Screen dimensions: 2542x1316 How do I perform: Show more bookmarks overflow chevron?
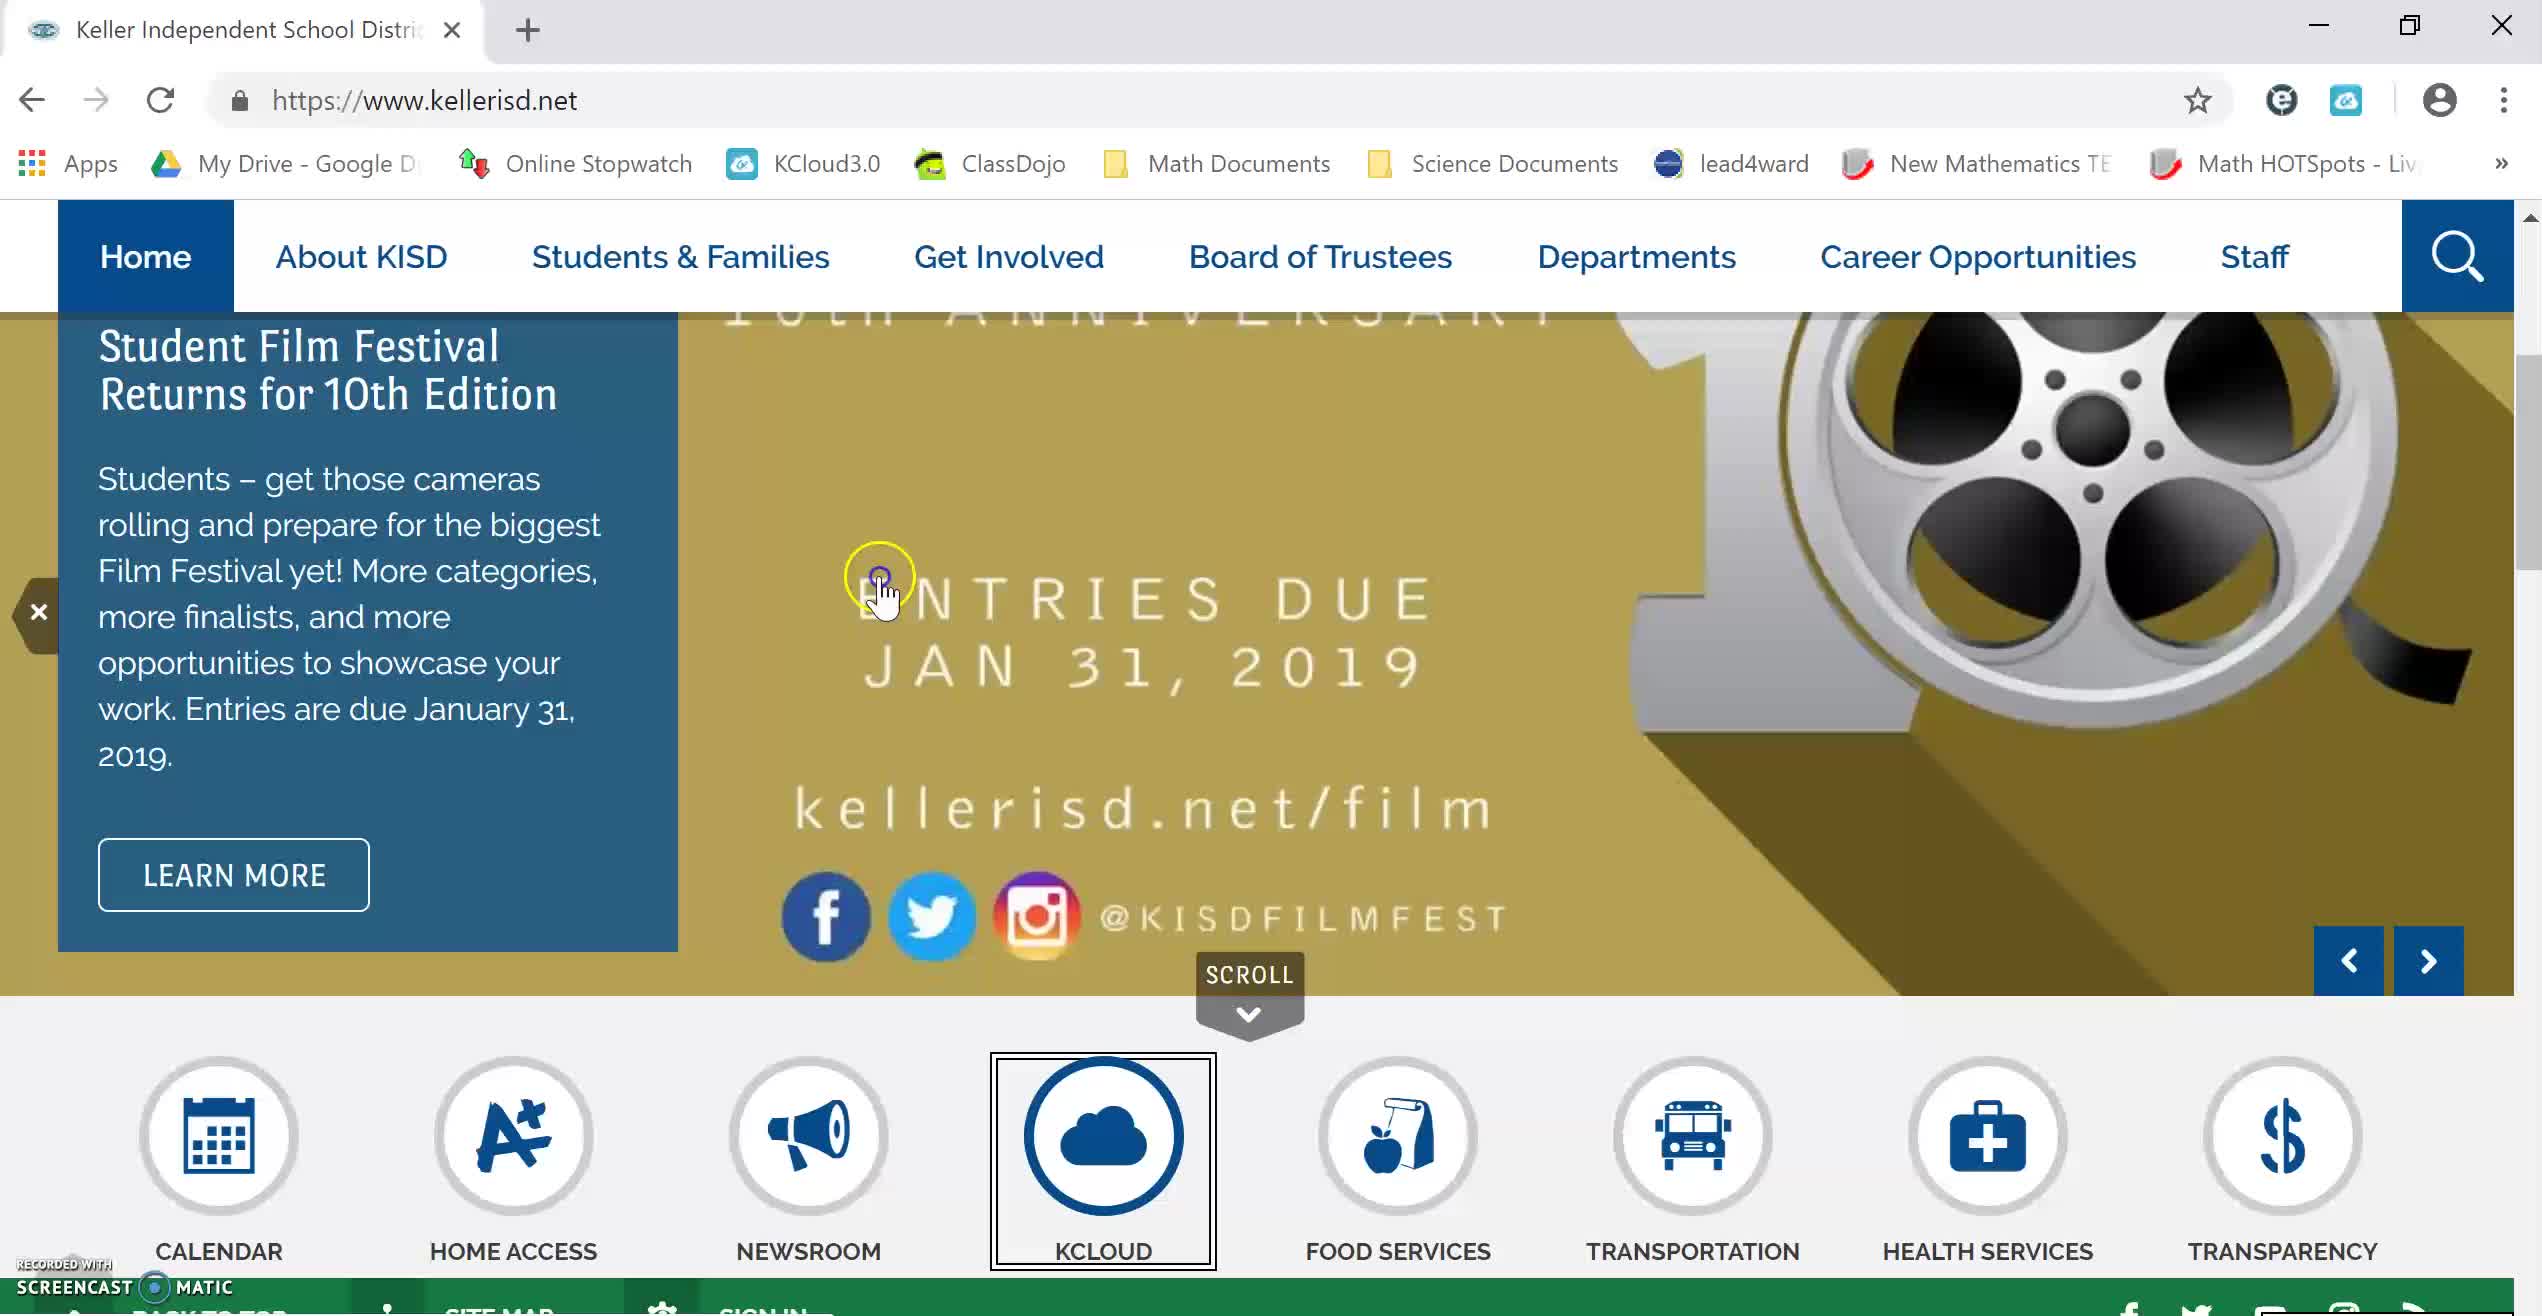2501,163
